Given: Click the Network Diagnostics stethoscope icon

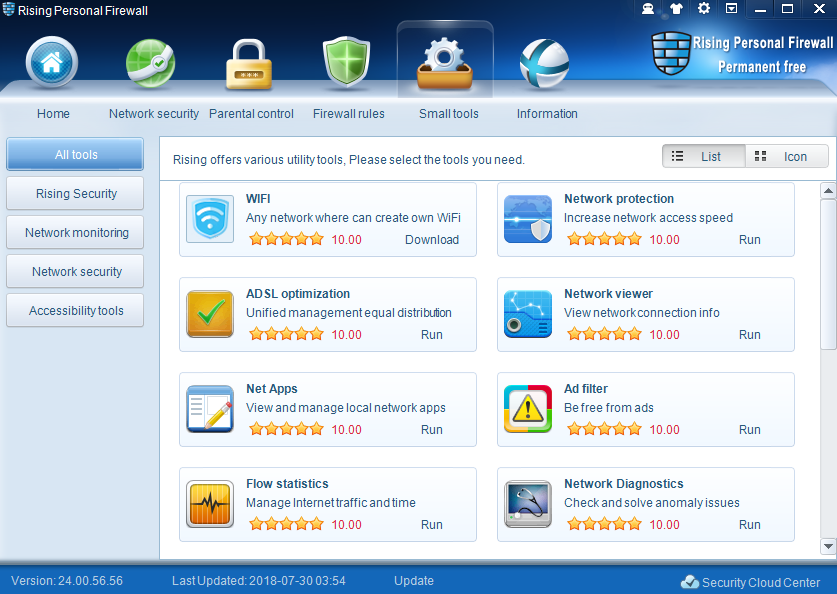Looking at the screenshot, I should click(x=528, y=504).
